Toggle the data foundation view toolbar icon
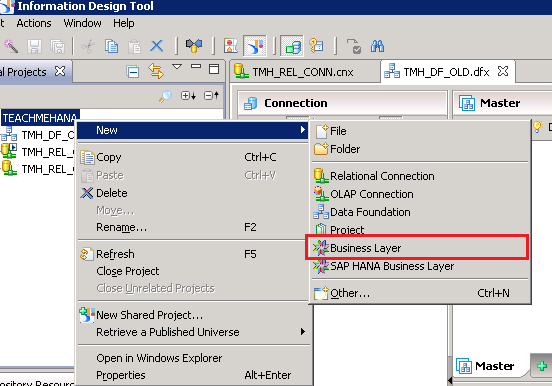 tap(292, 46)
